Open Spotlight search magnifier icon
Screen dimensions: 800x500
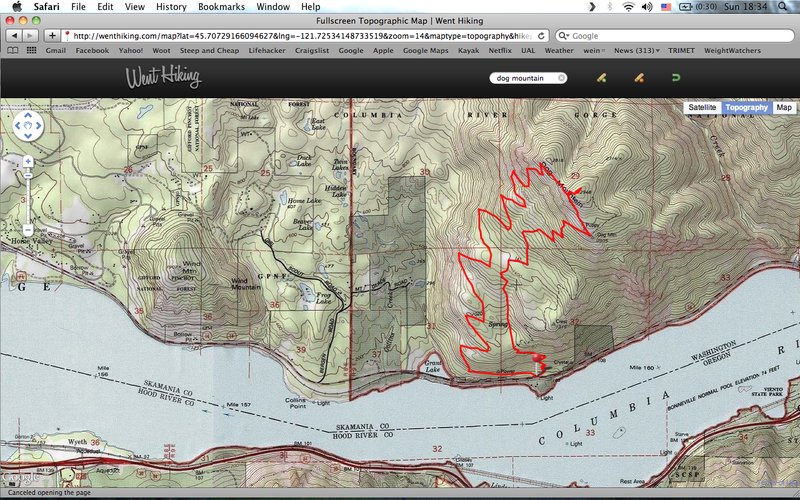pyautogui.click(x=783, y=7)
